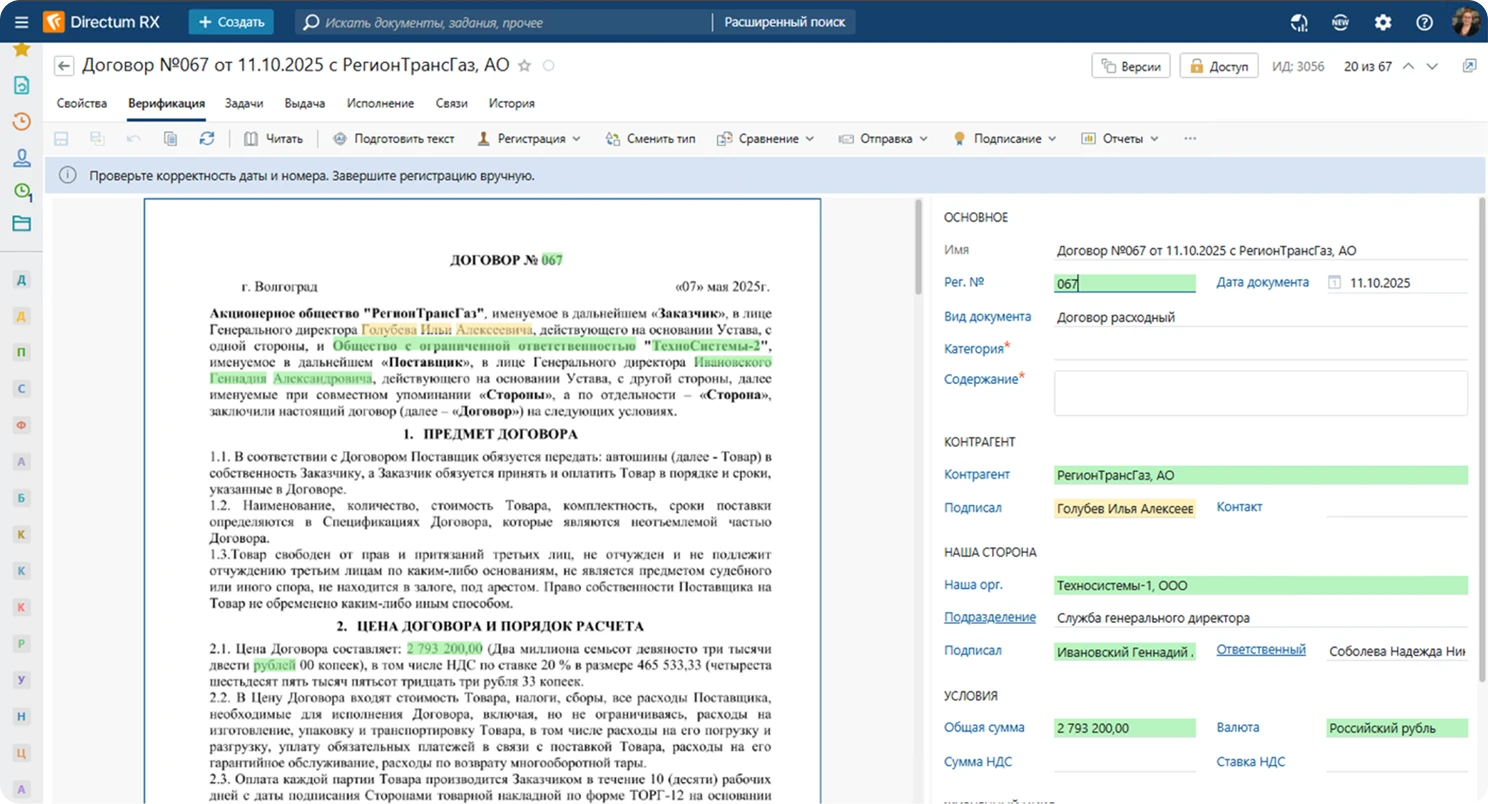Add document to favorites with star icon
1488x804 pixels.
[x=524, y=66]
